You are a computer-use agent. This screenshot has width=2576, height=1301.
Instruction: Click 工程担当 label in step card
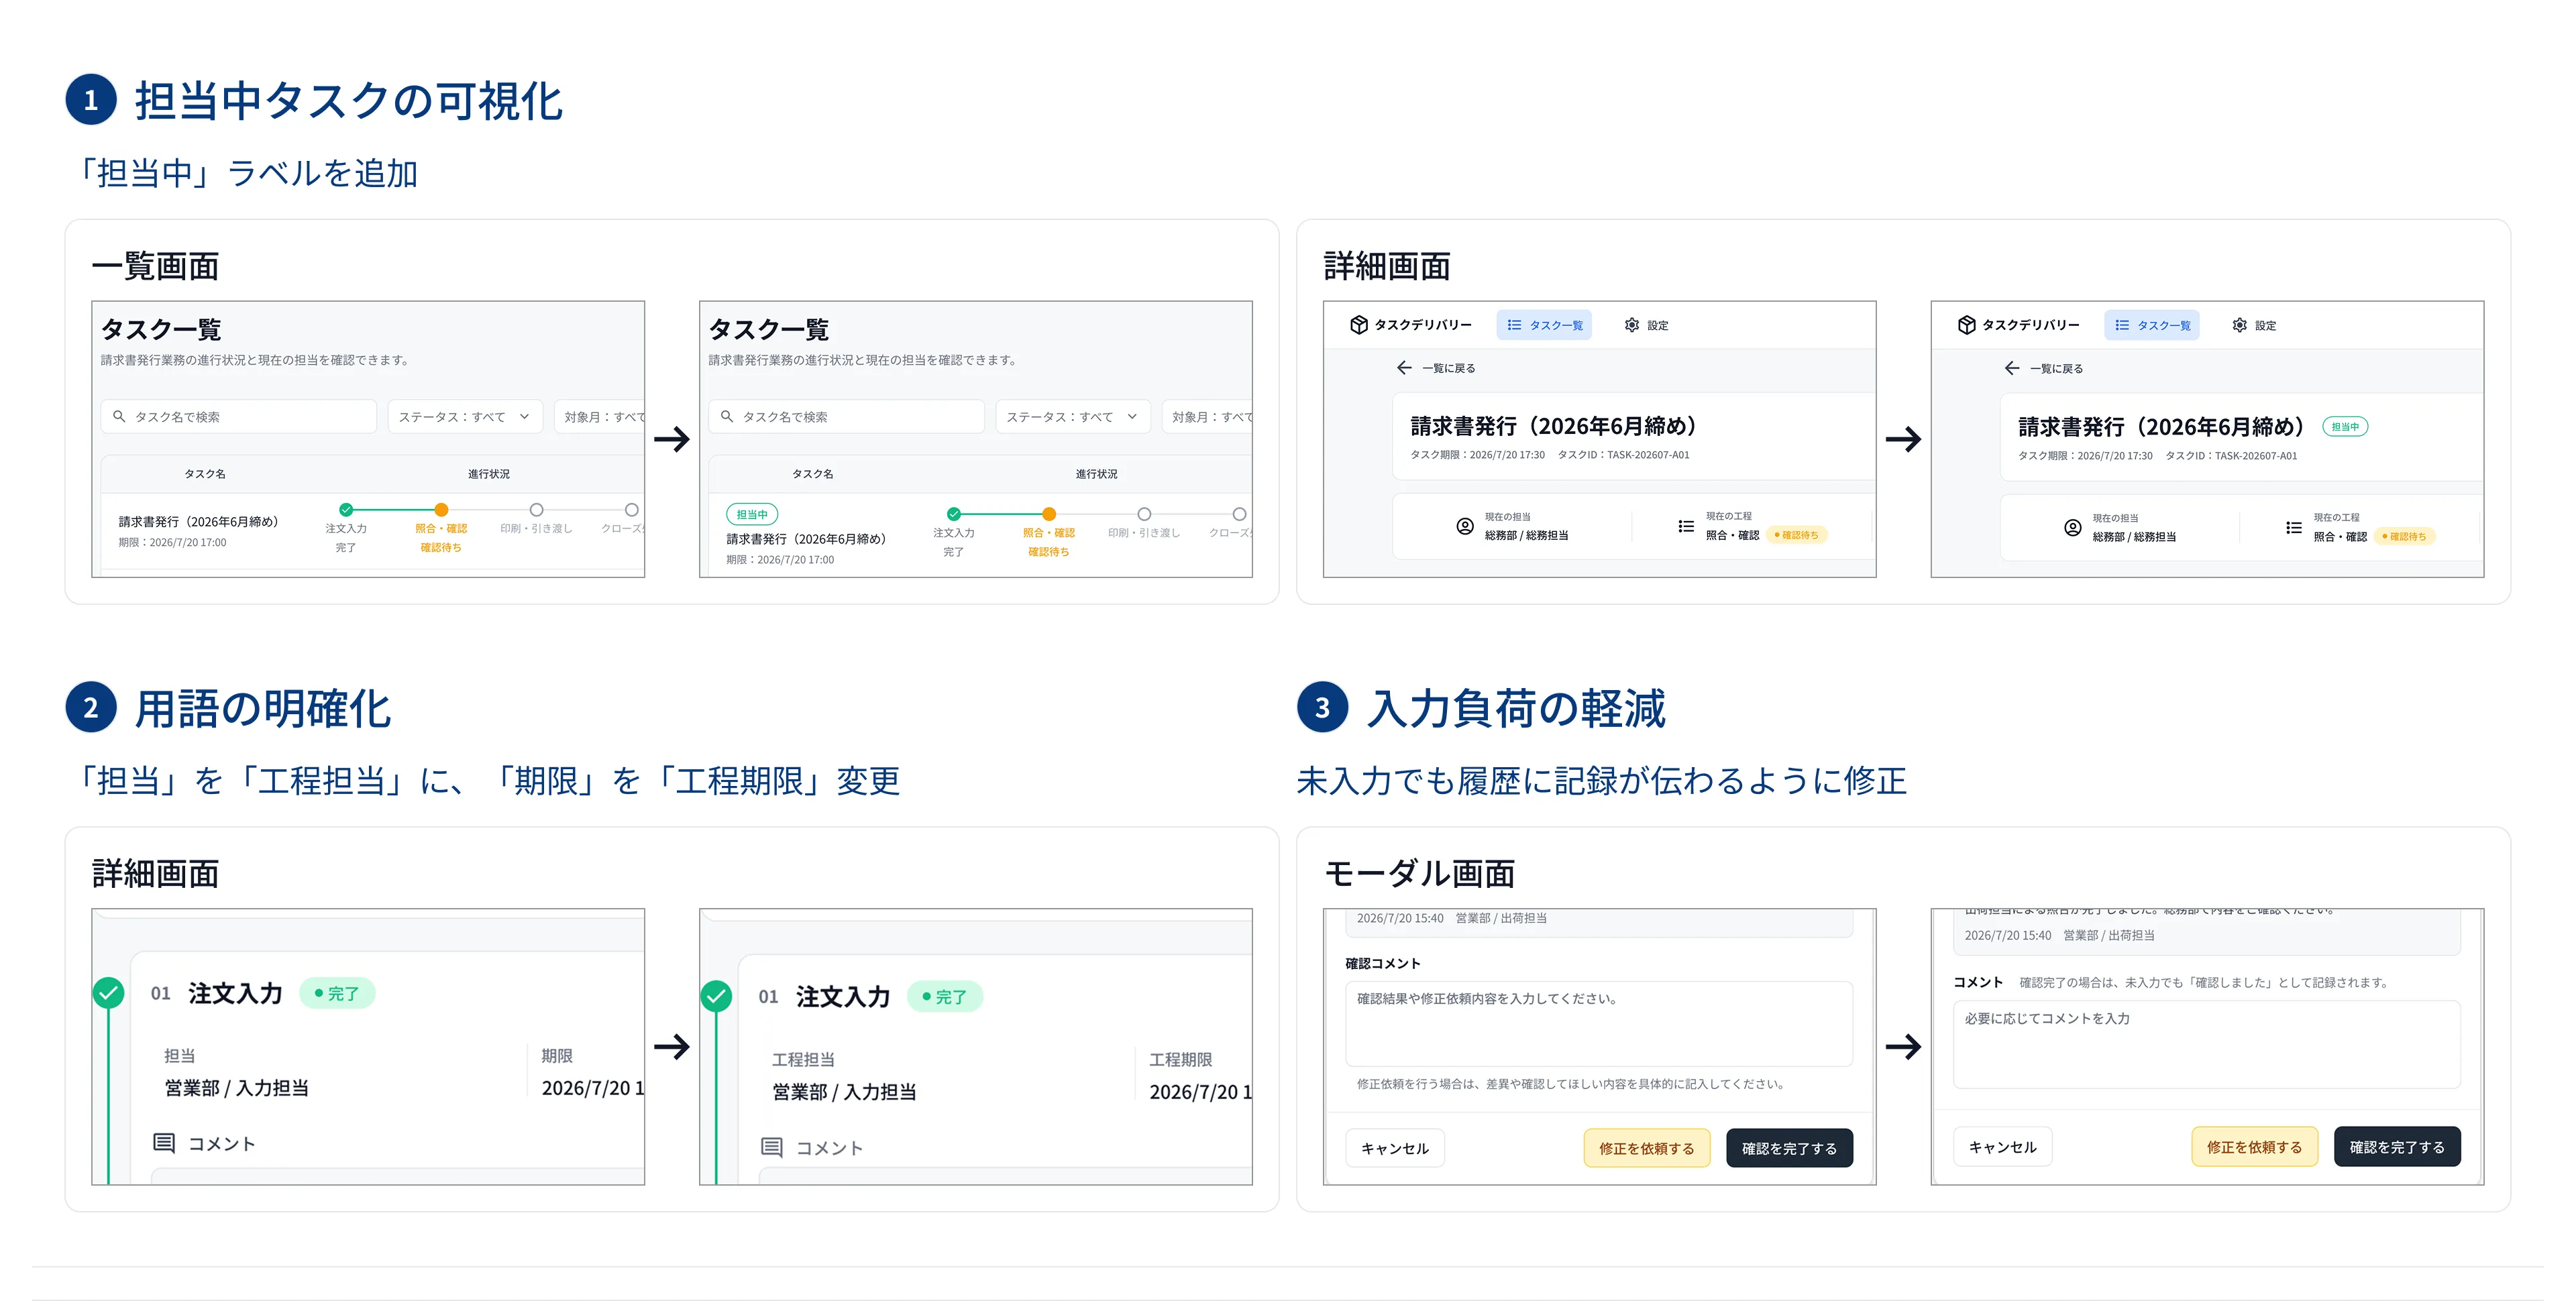coord(803,1059)
